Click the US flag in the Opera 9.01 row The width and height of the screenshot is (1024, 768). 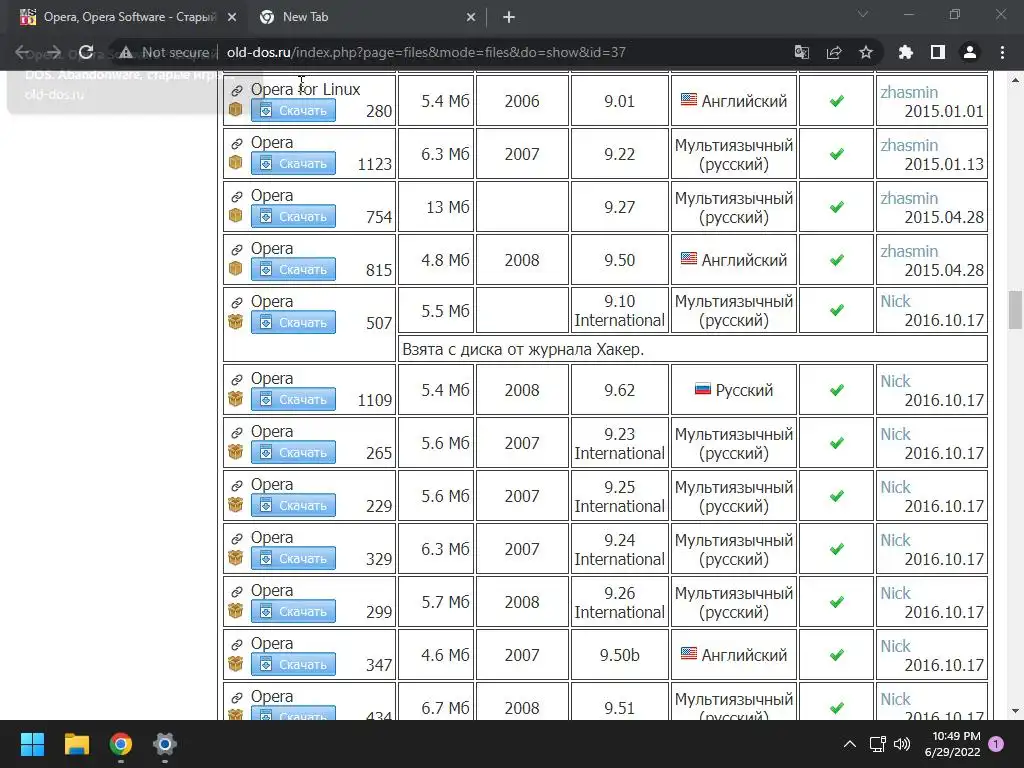[x=688, y=100]
